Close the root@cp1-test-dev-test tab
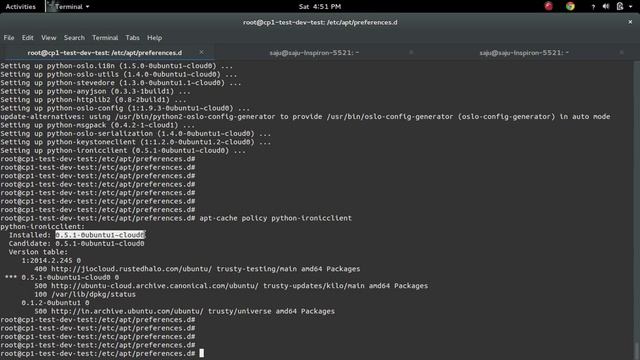Image resolution: width=640 pixels, height=360 pixels. point(202,52)
